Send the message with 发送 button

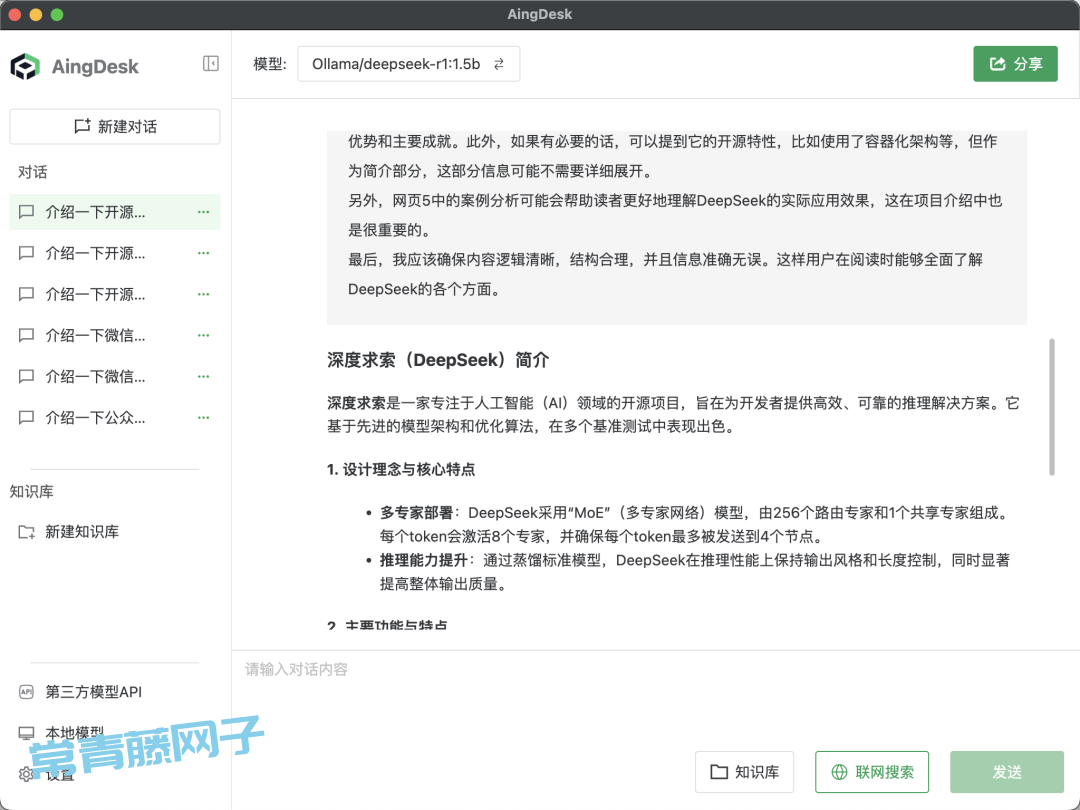coord(1007,772)
